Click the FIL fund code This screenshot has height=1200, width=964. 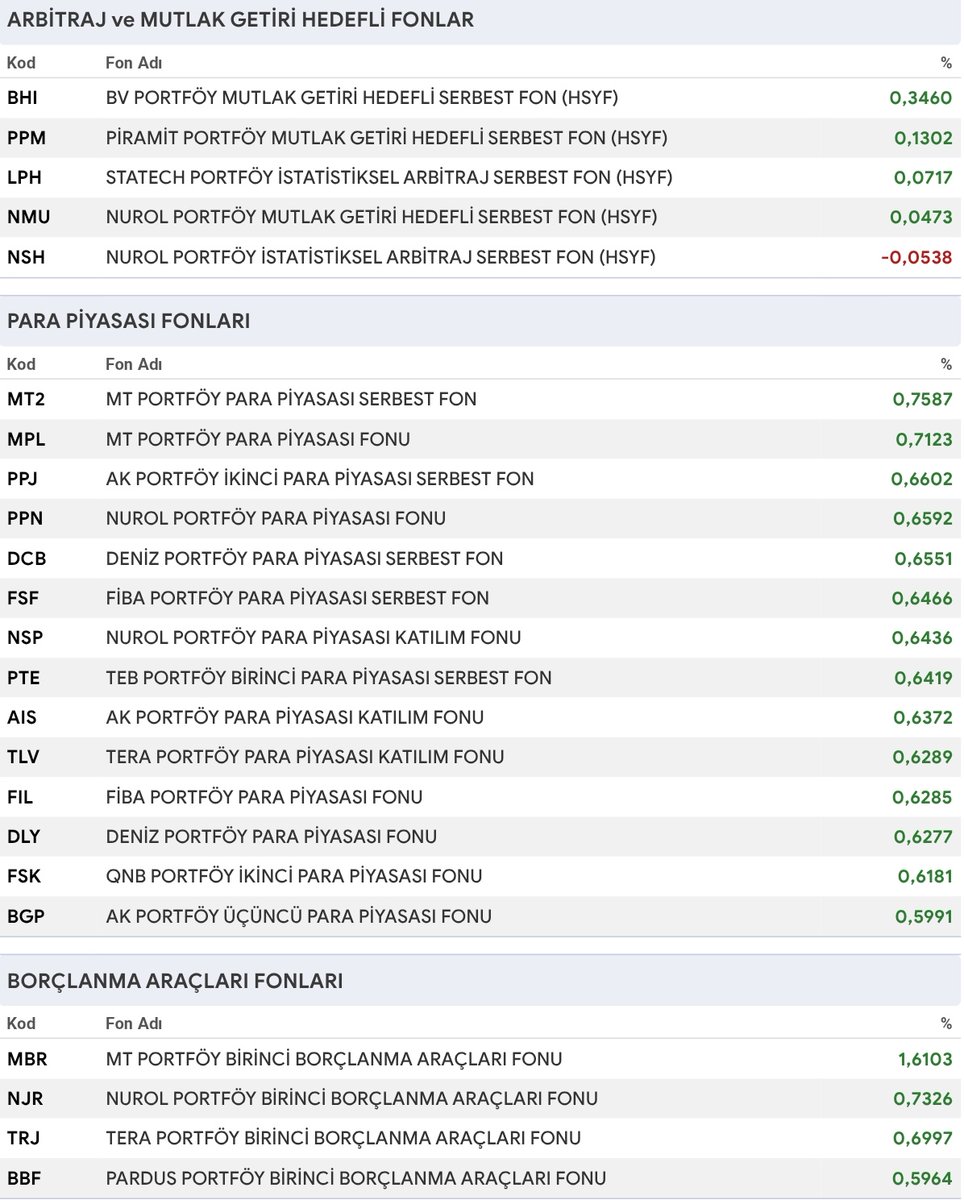(x=21, y=797)
